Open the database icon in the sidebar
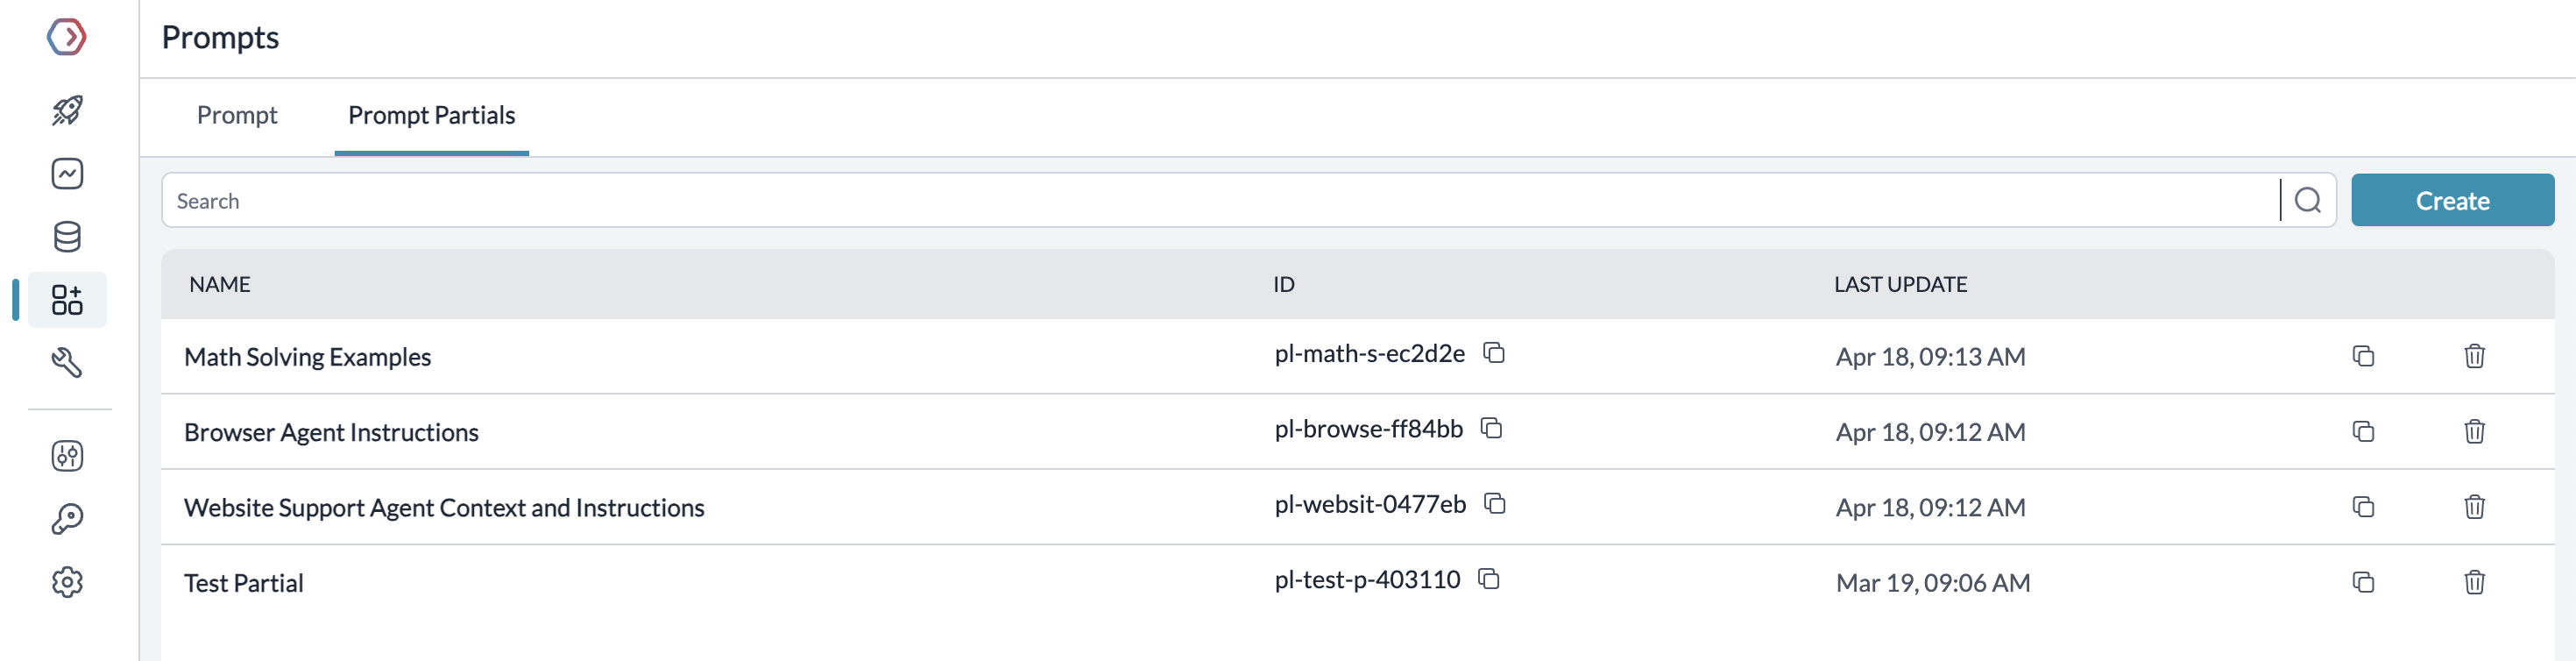2576x661 pixels. tap(67, 237)
